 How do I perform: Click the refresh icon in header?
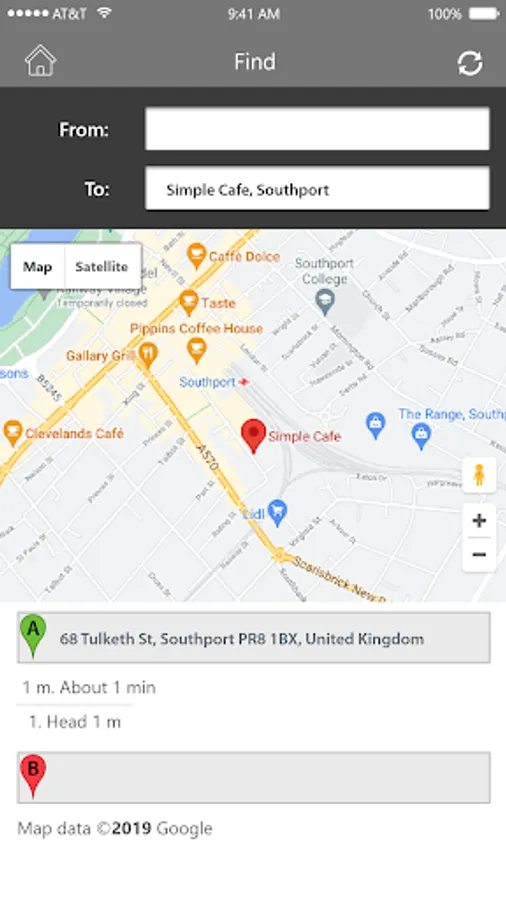(x=470, y=62)
